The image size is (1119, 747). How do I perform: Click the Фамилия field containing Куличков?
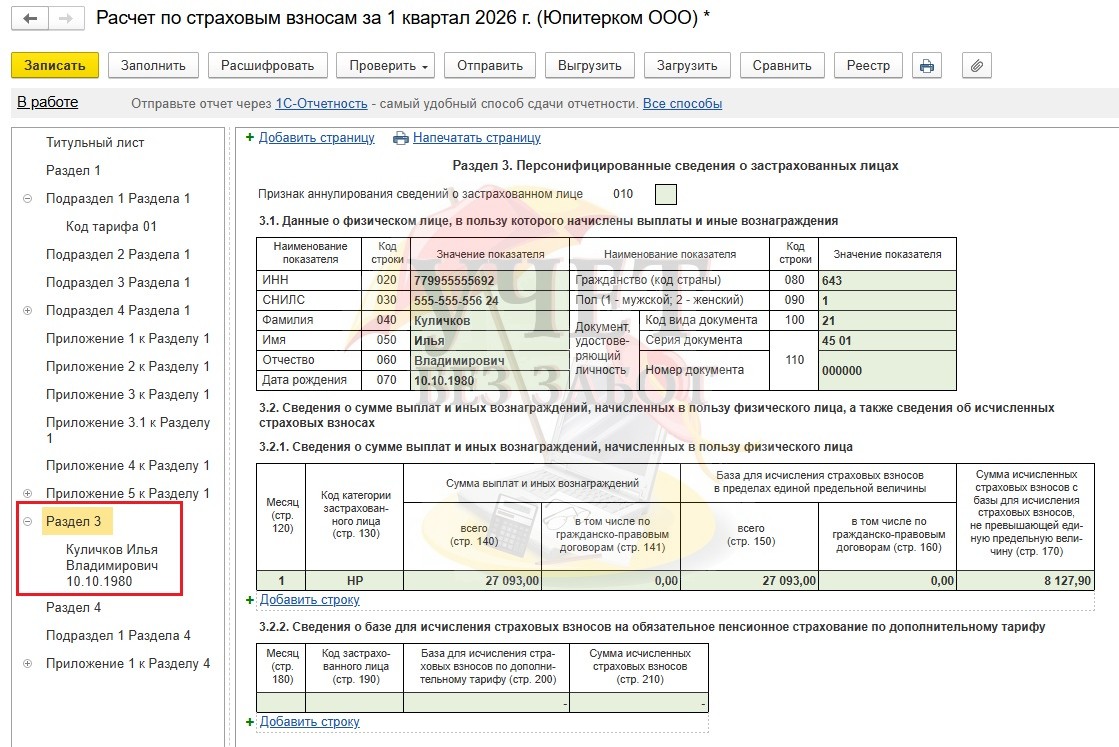(x=487, y=321)
